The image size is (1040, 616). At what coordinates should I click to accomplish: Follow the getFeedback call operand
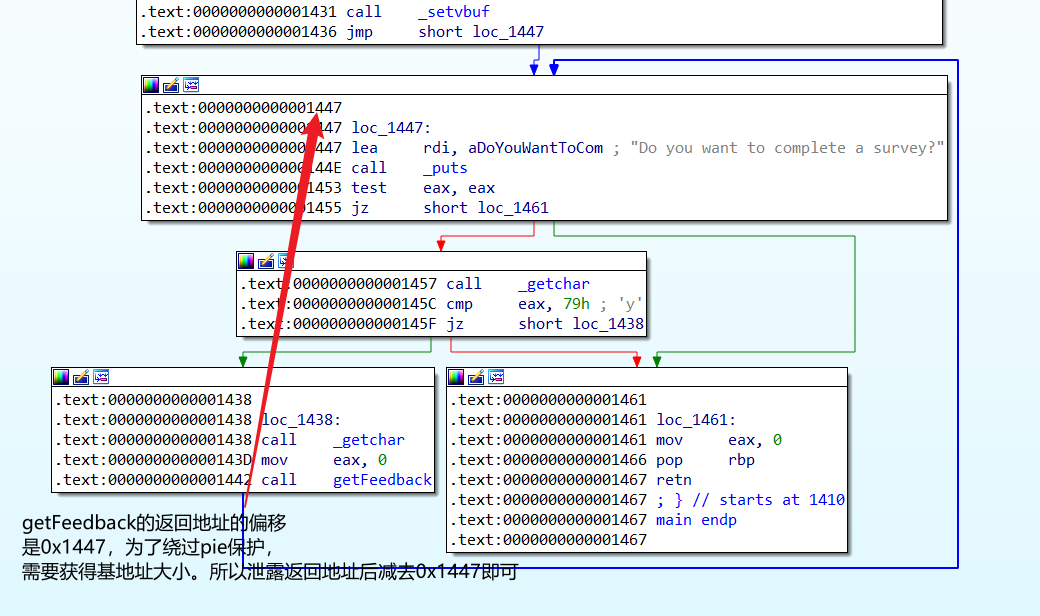coord(382,480)
